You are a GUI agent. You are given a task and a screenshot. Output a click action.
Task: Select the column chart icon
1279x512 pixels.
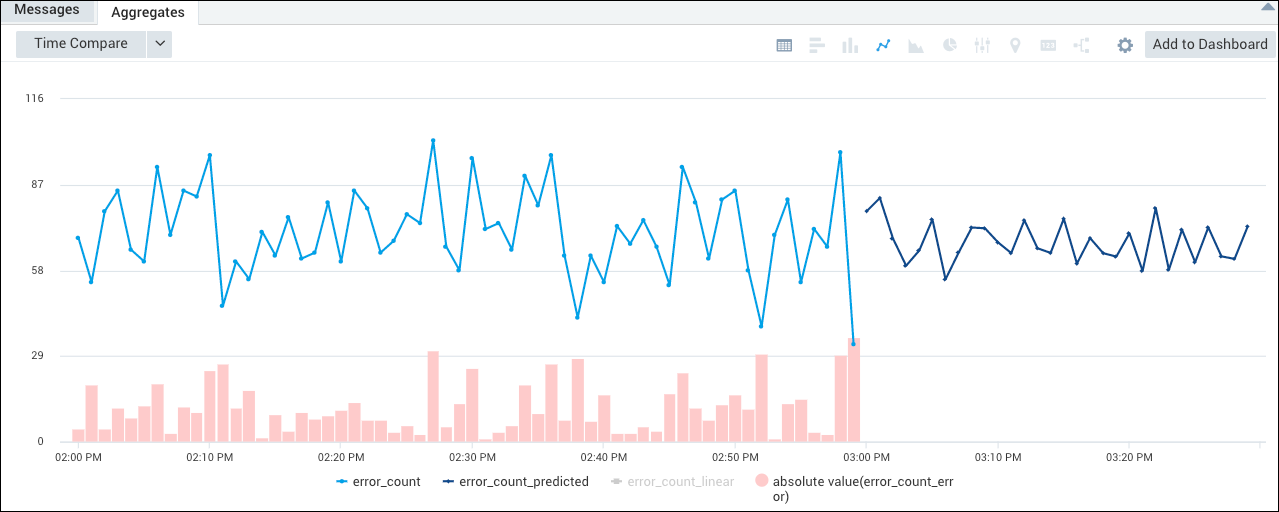pyautogui.click(x=850, y=45)
